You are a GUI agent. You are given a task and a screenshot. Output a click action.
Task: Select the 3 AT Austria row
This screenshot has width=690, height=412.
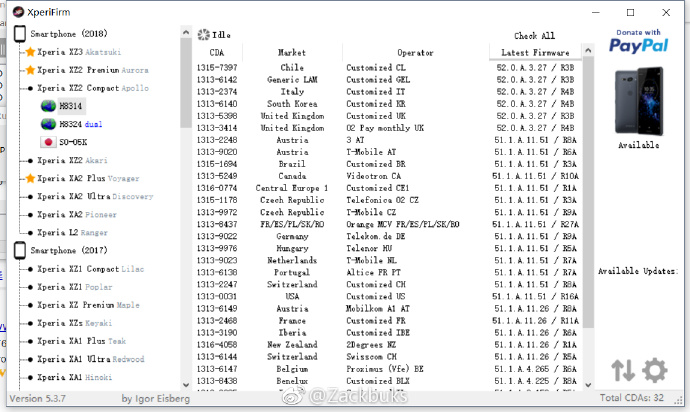387,140
